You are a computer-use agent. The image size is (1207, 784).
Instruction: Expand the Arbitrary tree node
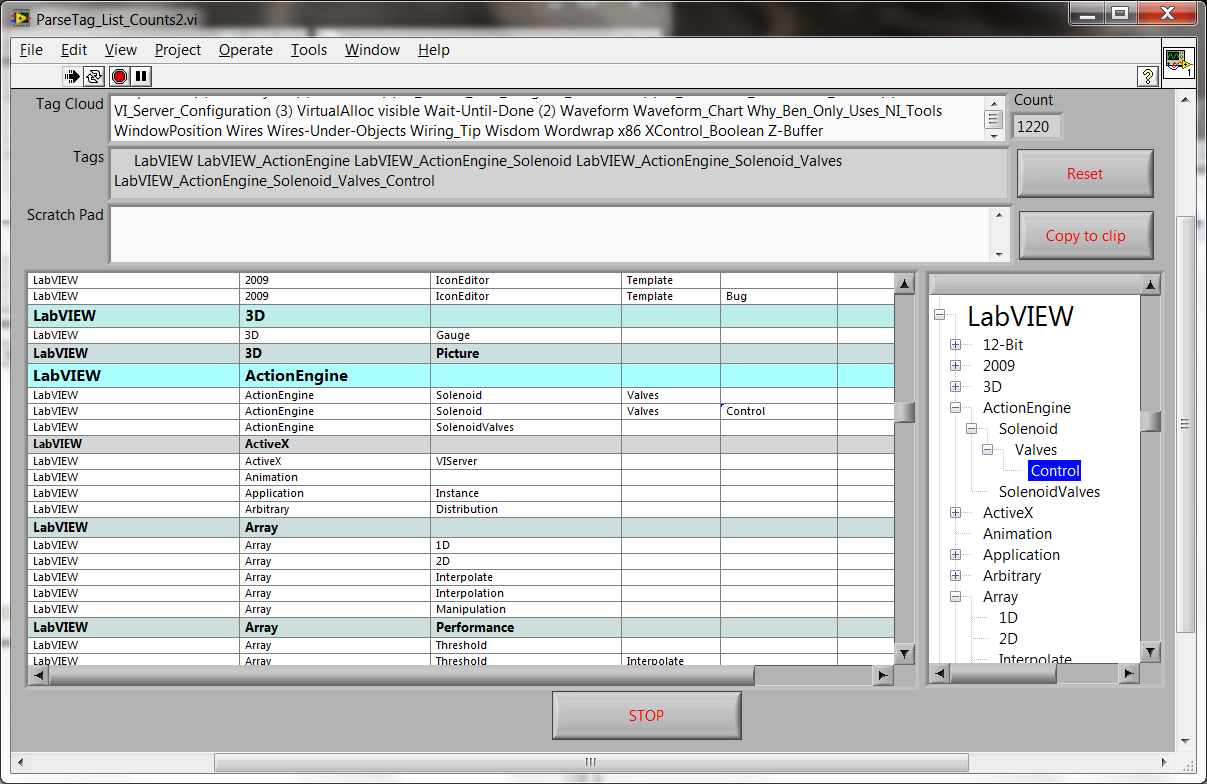(x=955, y=576)
